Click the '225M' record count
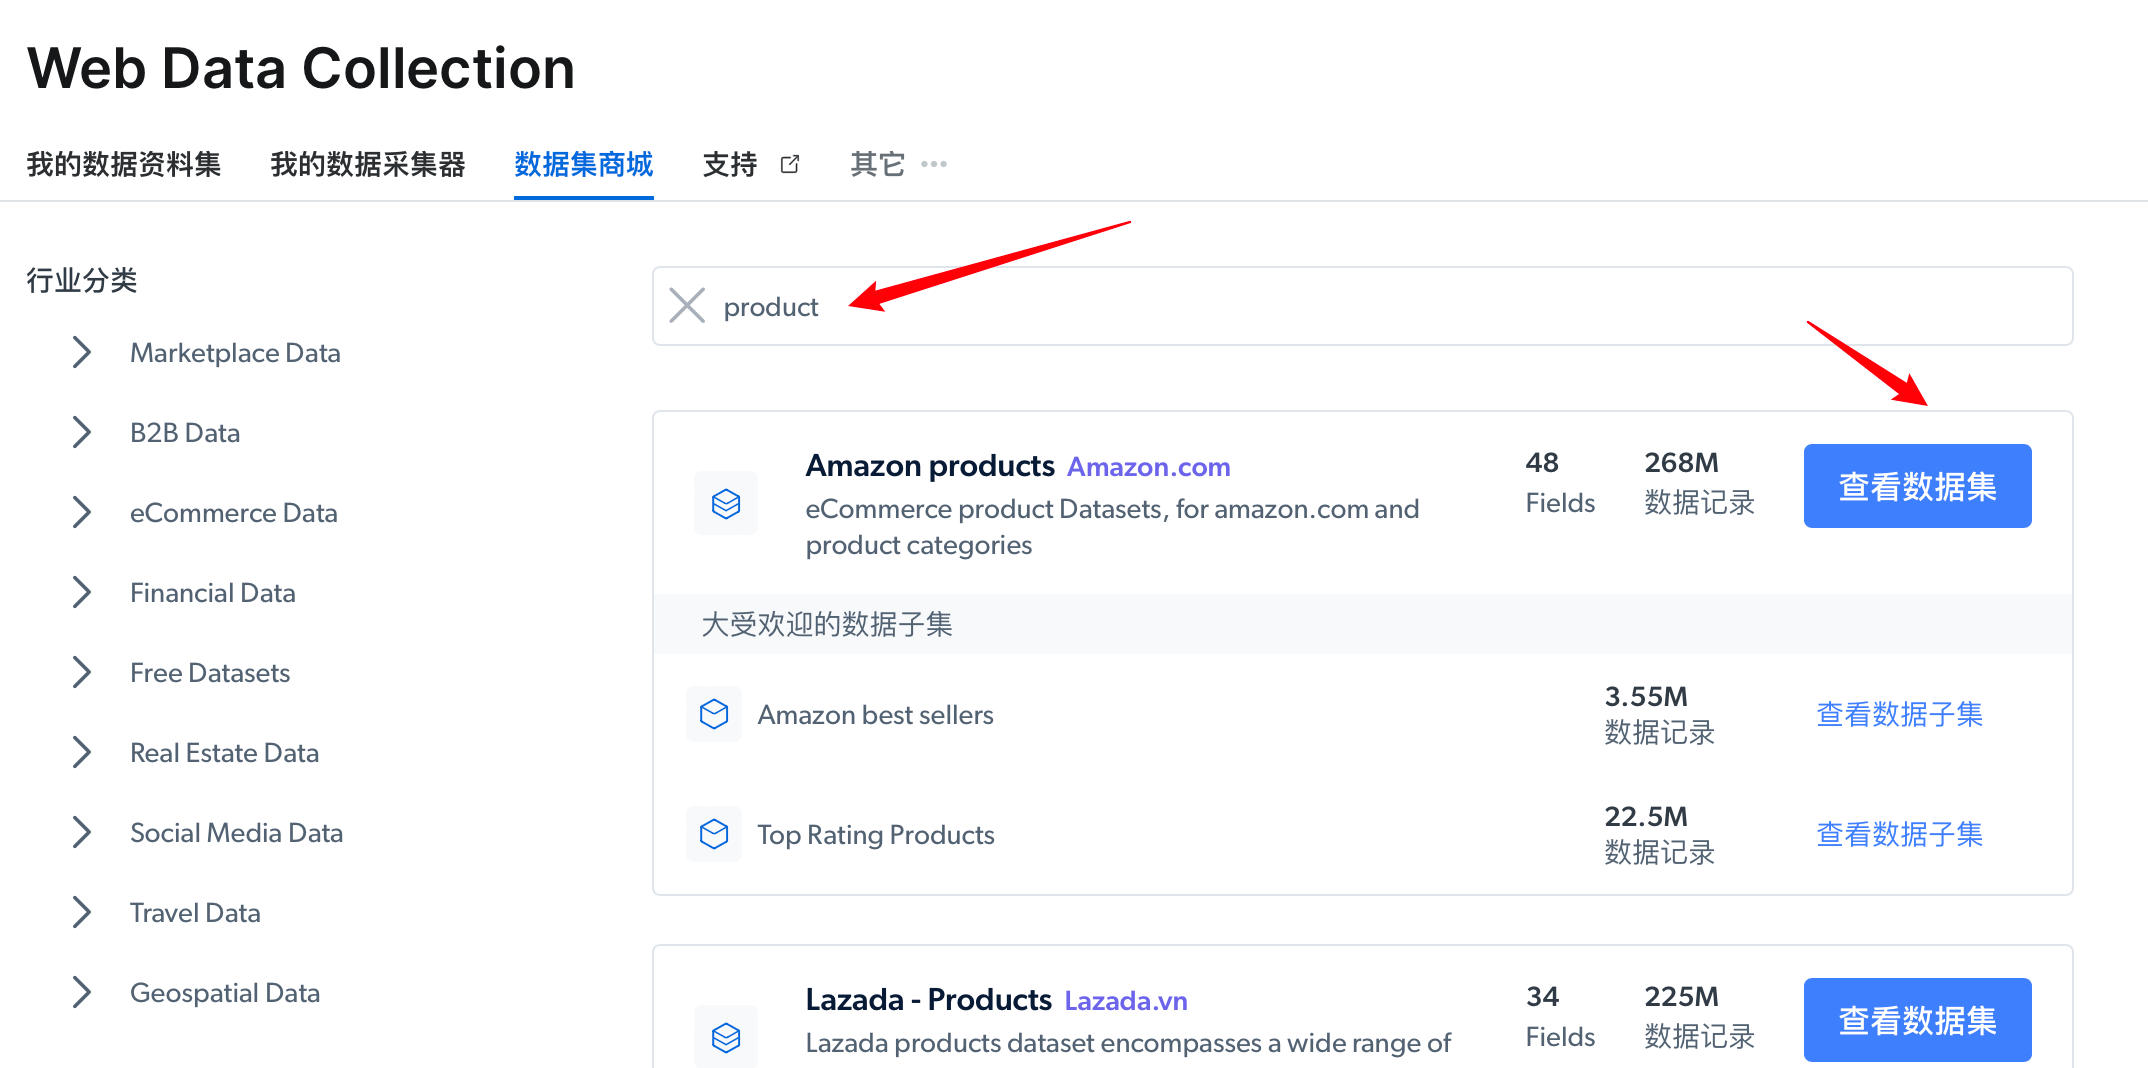 1682,996
